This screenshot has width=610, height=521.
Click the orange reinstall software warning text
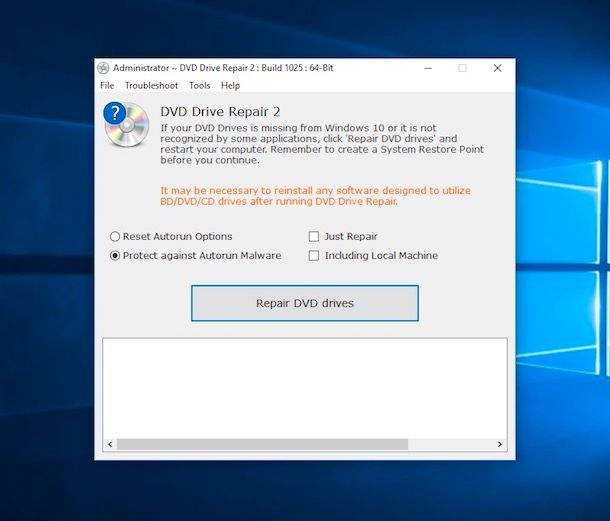point(316,196)
